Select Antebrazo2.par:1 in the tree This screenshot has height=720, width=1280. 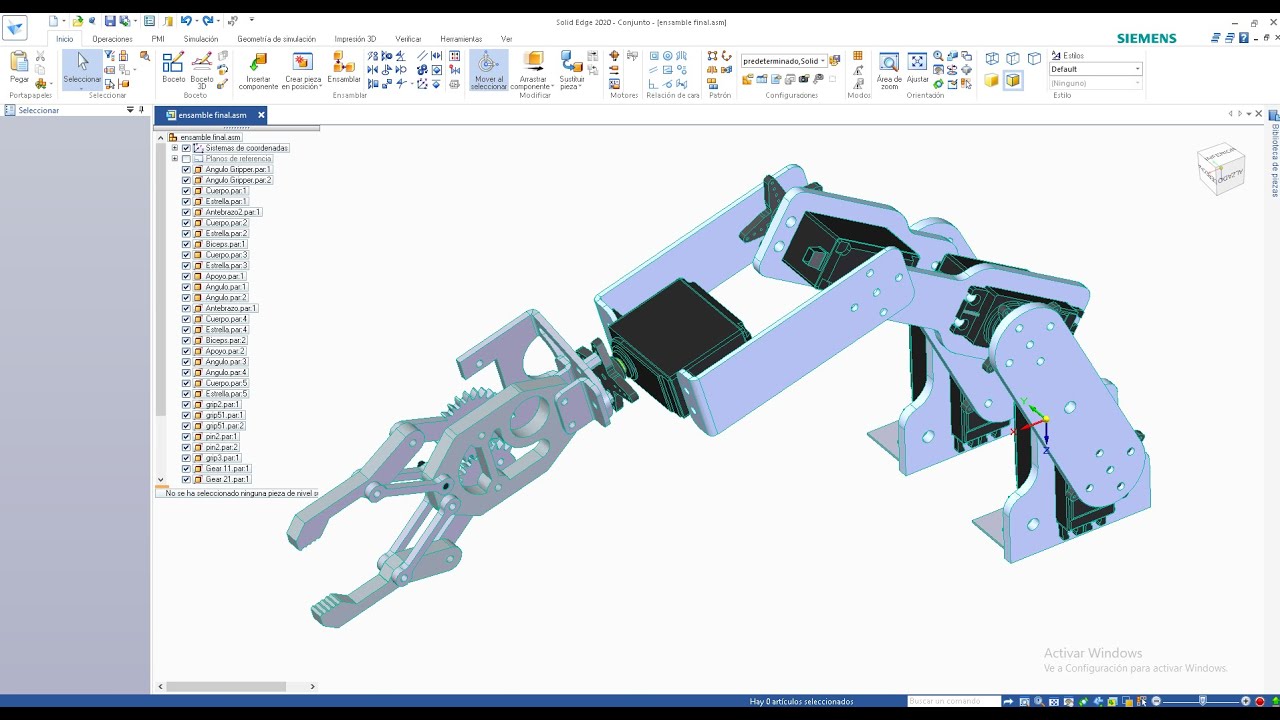[x=233, y=213]
